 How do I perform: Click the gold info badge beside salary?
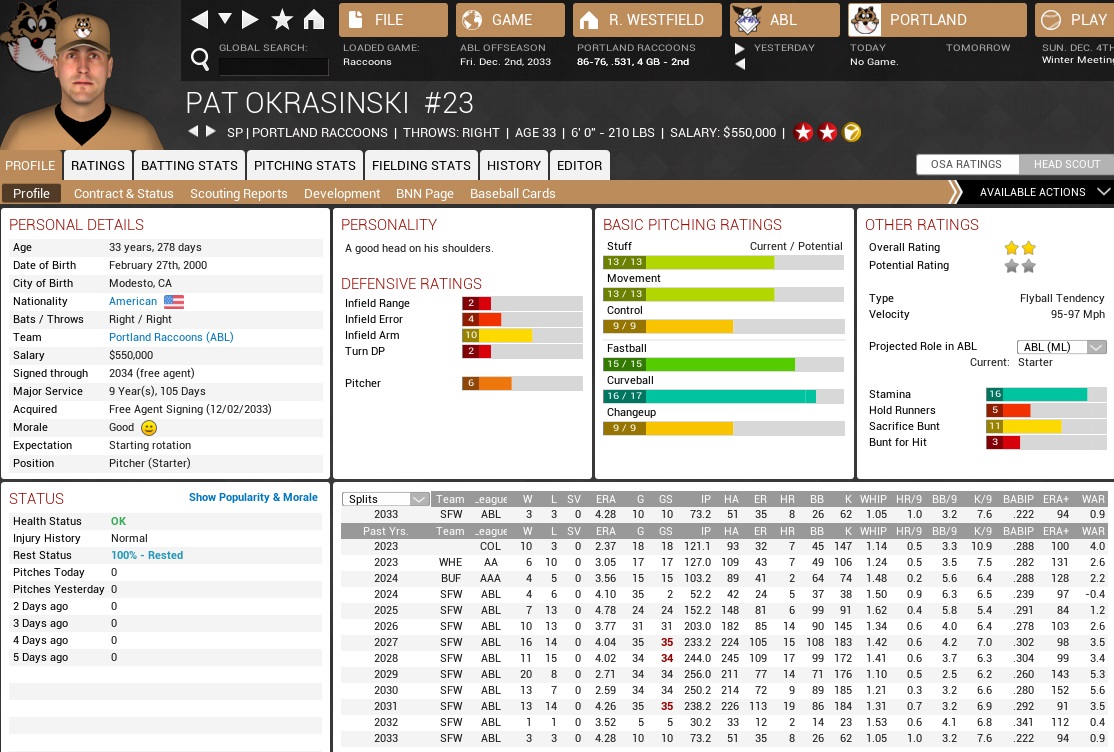point(852,133)
